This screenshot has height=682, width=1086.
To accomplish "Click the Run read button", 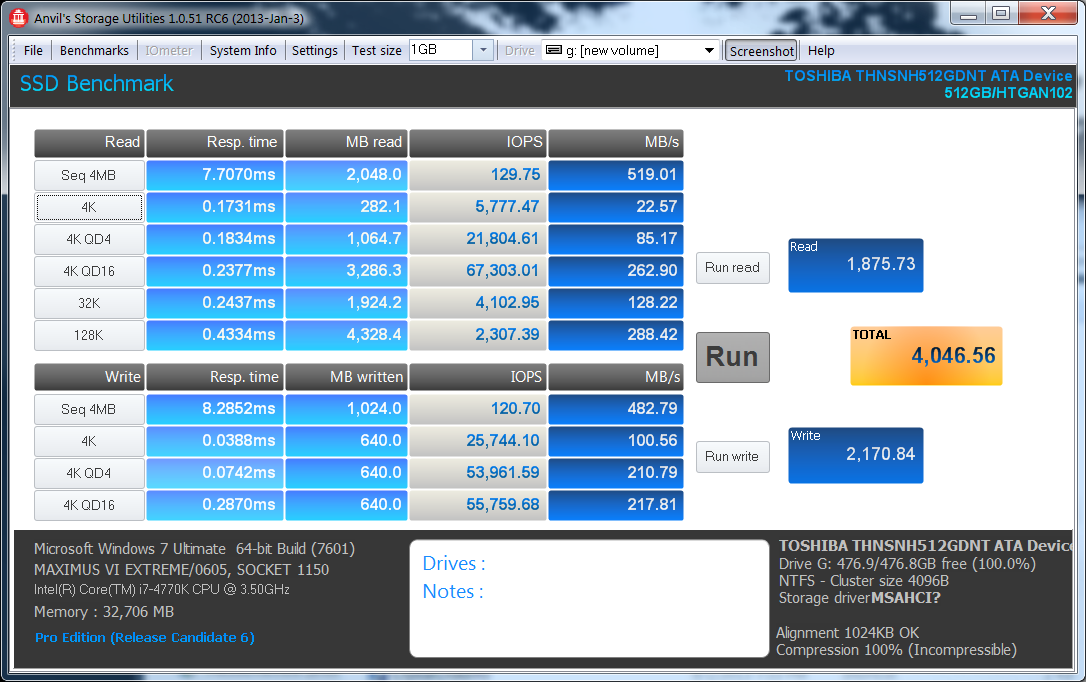I will click(x=732, y=267).
